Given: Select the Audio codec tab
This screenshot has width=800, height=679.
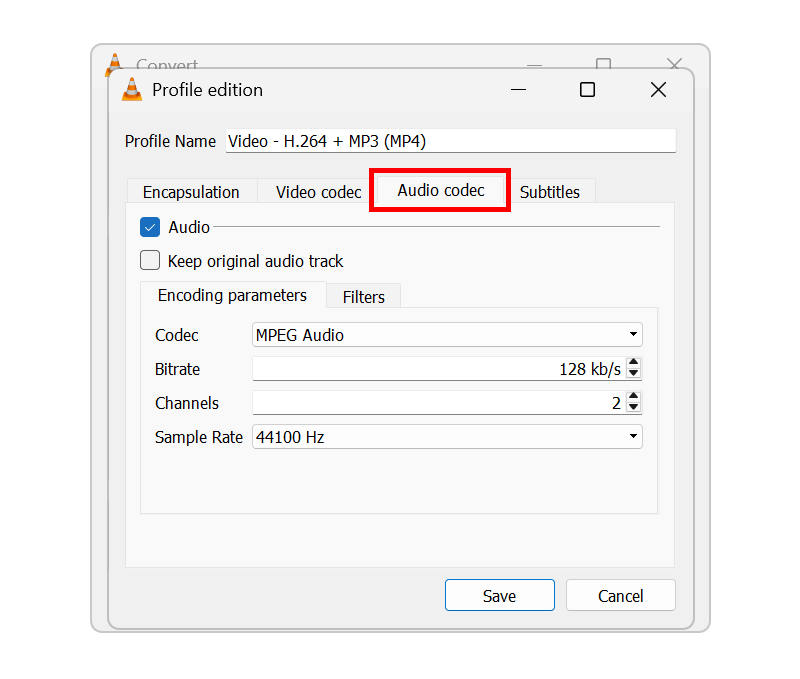Looking at the screenshot, I should tap(441, 190).
